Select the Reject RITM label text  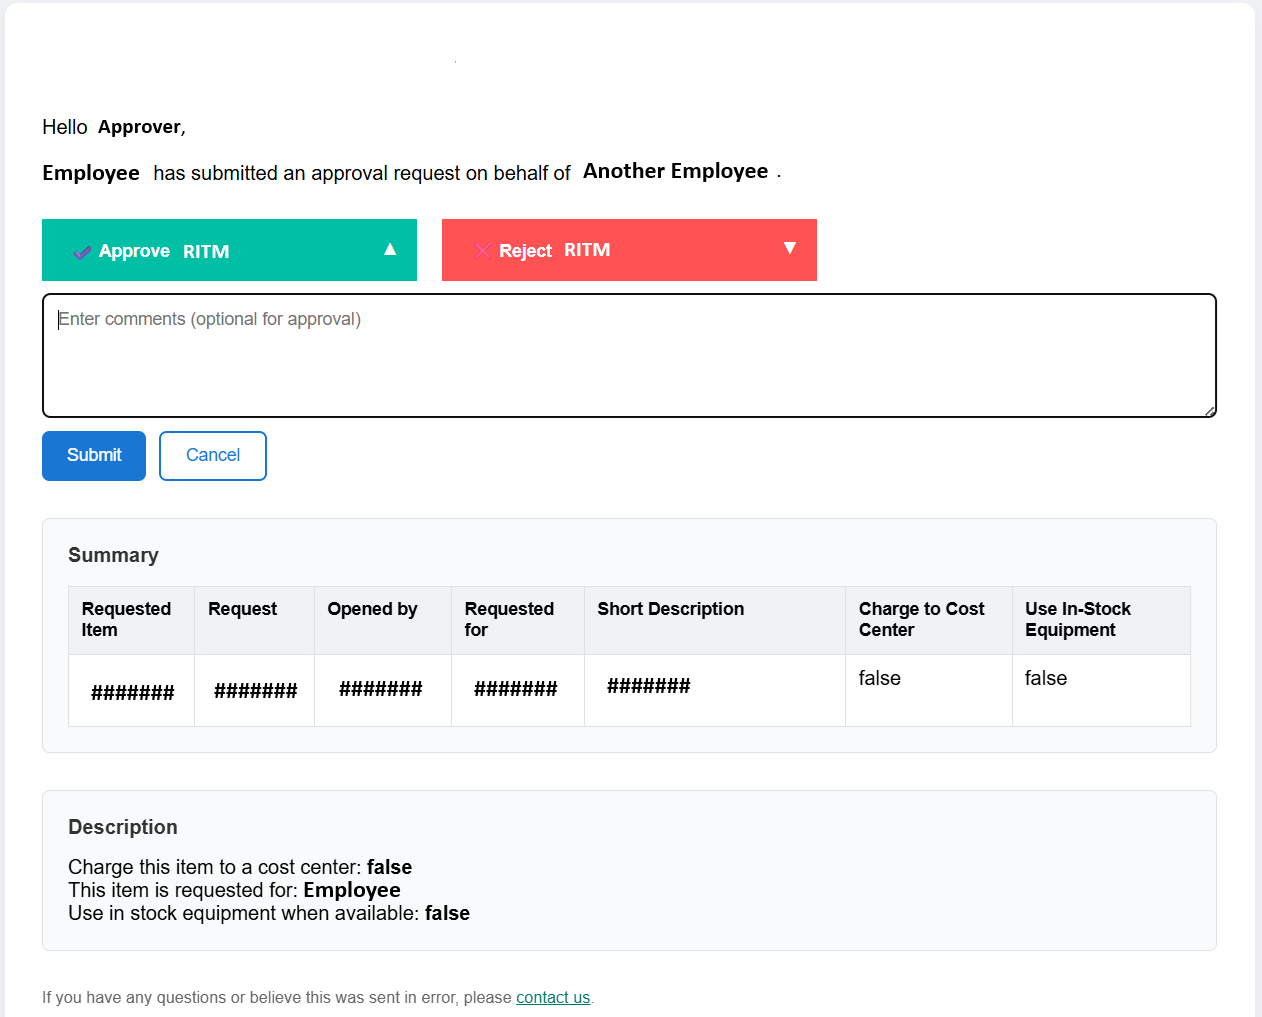point(554,250)
